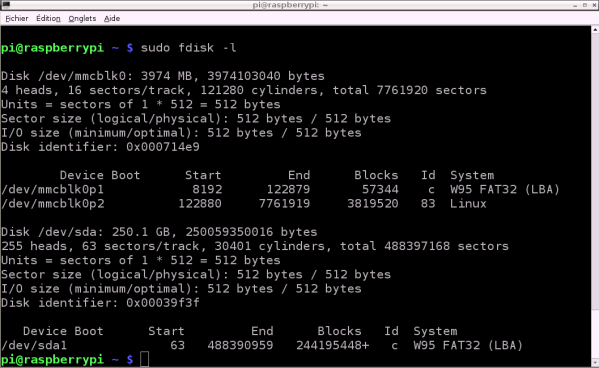Open the Fichier menu

(x=17, y=18)
